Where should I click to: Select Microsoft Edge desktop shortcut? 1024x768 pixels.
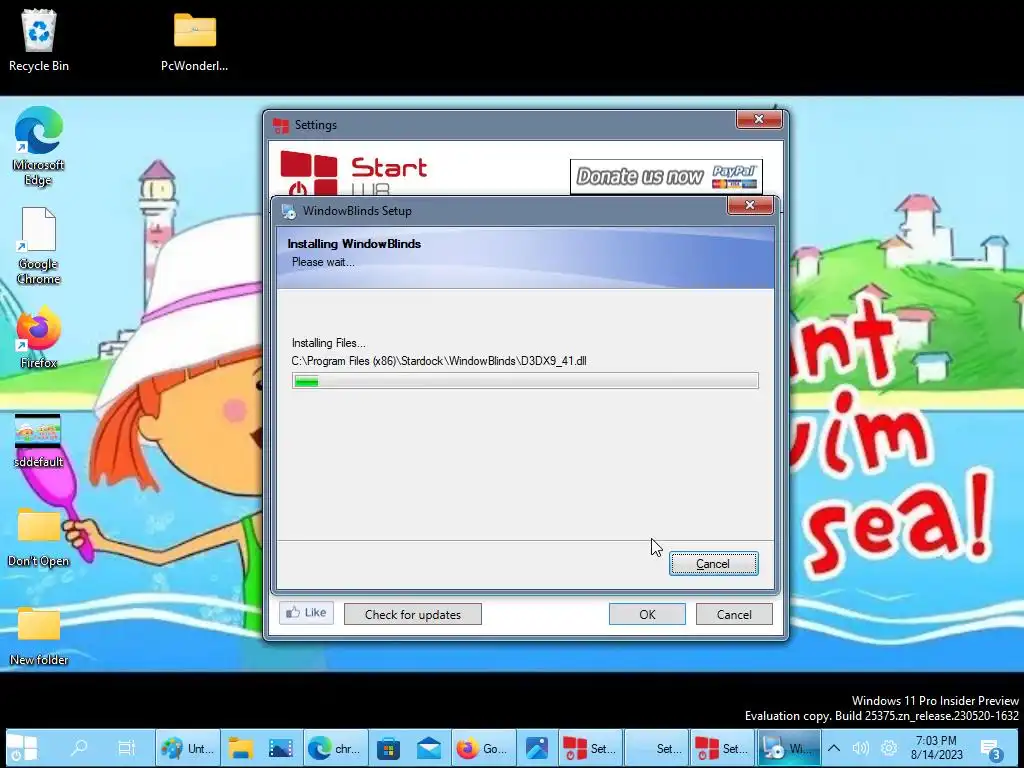[39, 146]
